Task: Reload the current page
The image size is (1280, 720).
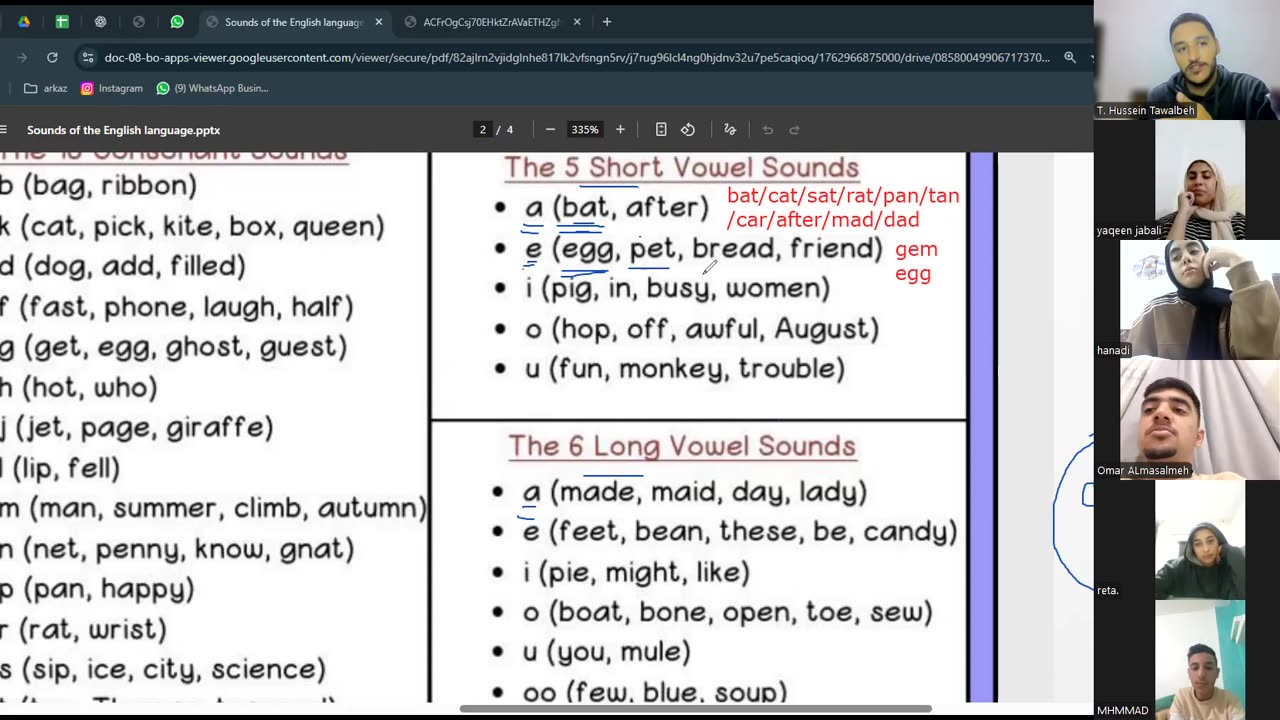Action: click(52, 58)
